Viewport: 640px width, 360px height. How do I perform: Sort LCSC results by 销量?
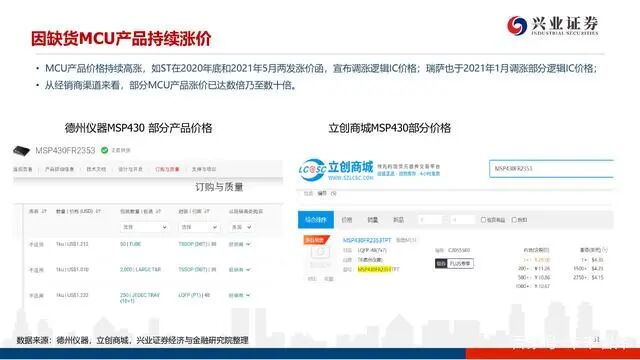tap(373, 220)
